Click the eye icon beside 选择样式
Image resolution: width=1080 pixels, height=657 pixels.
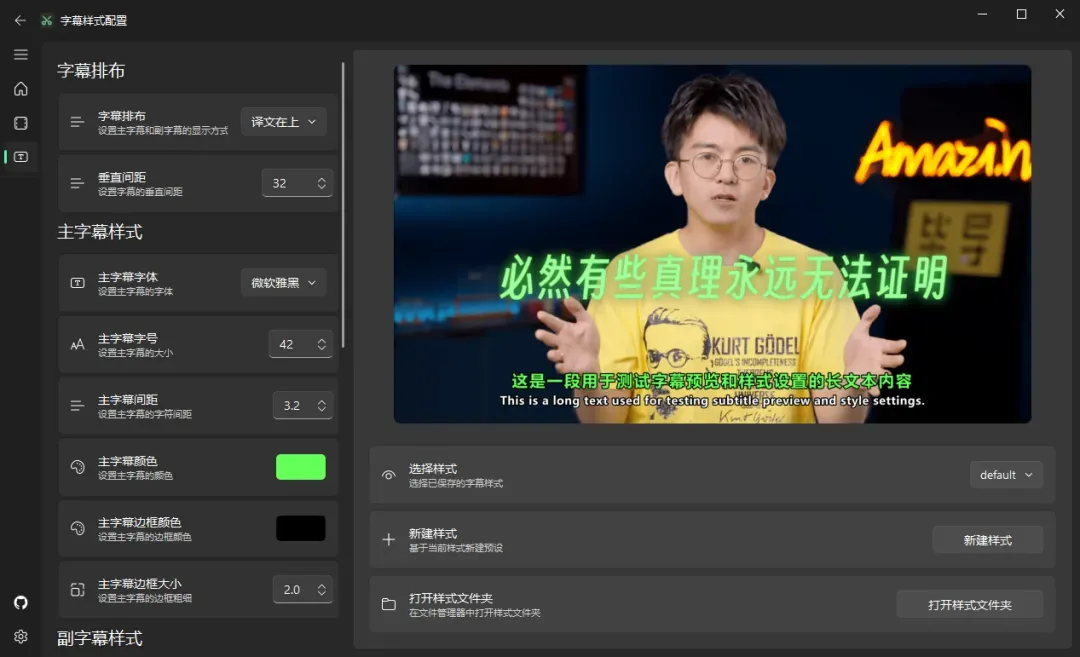pos(389,475)
